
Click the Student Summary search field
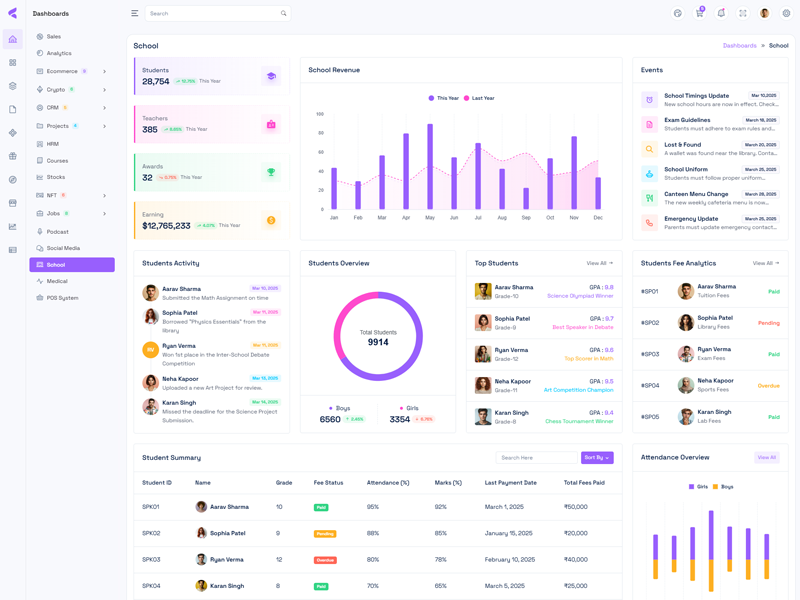click(x=535, y=458)
